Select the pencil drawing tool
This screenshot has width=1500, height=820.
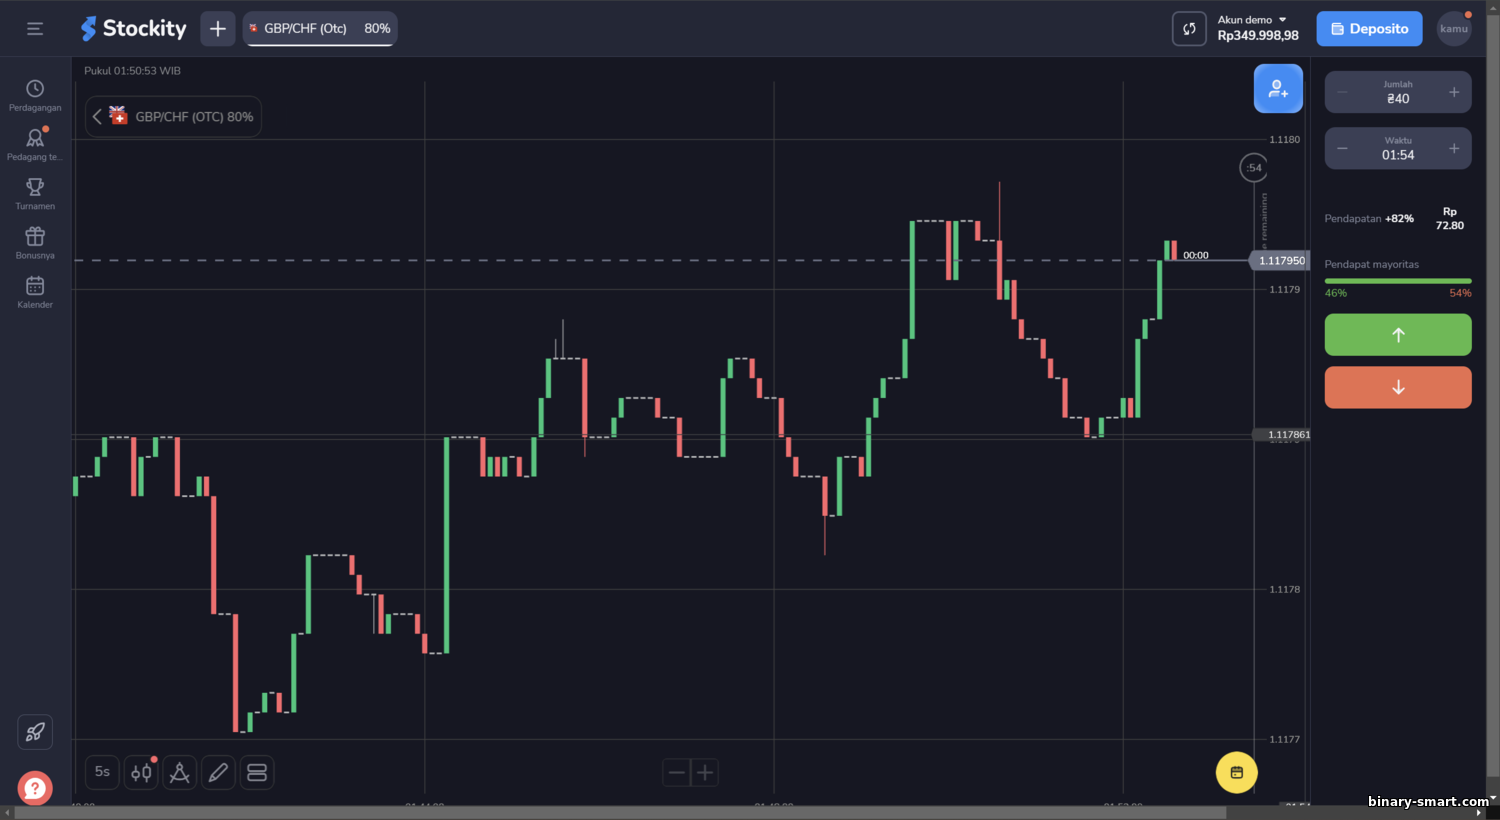click(x=218, y=772)
